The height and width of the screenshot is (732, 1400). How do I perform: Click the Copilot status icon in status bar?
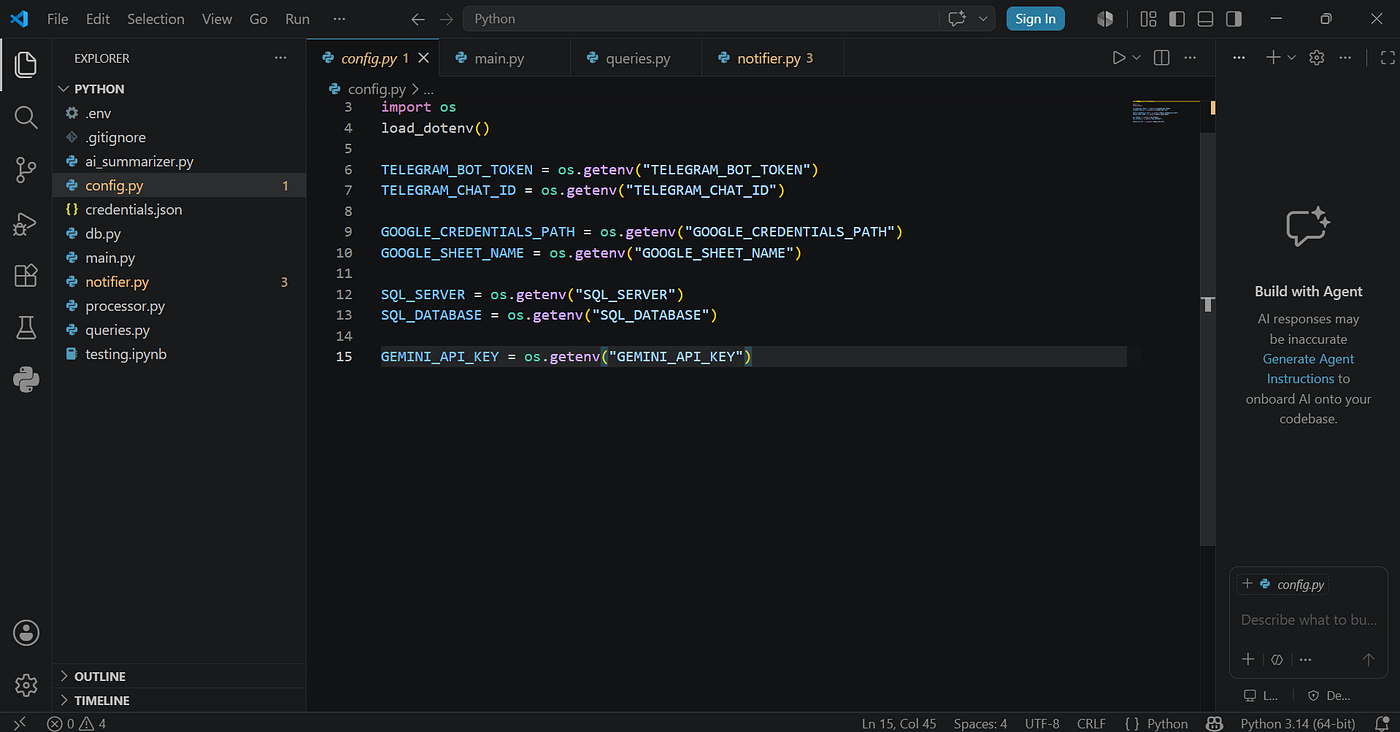click(1214, 724)
